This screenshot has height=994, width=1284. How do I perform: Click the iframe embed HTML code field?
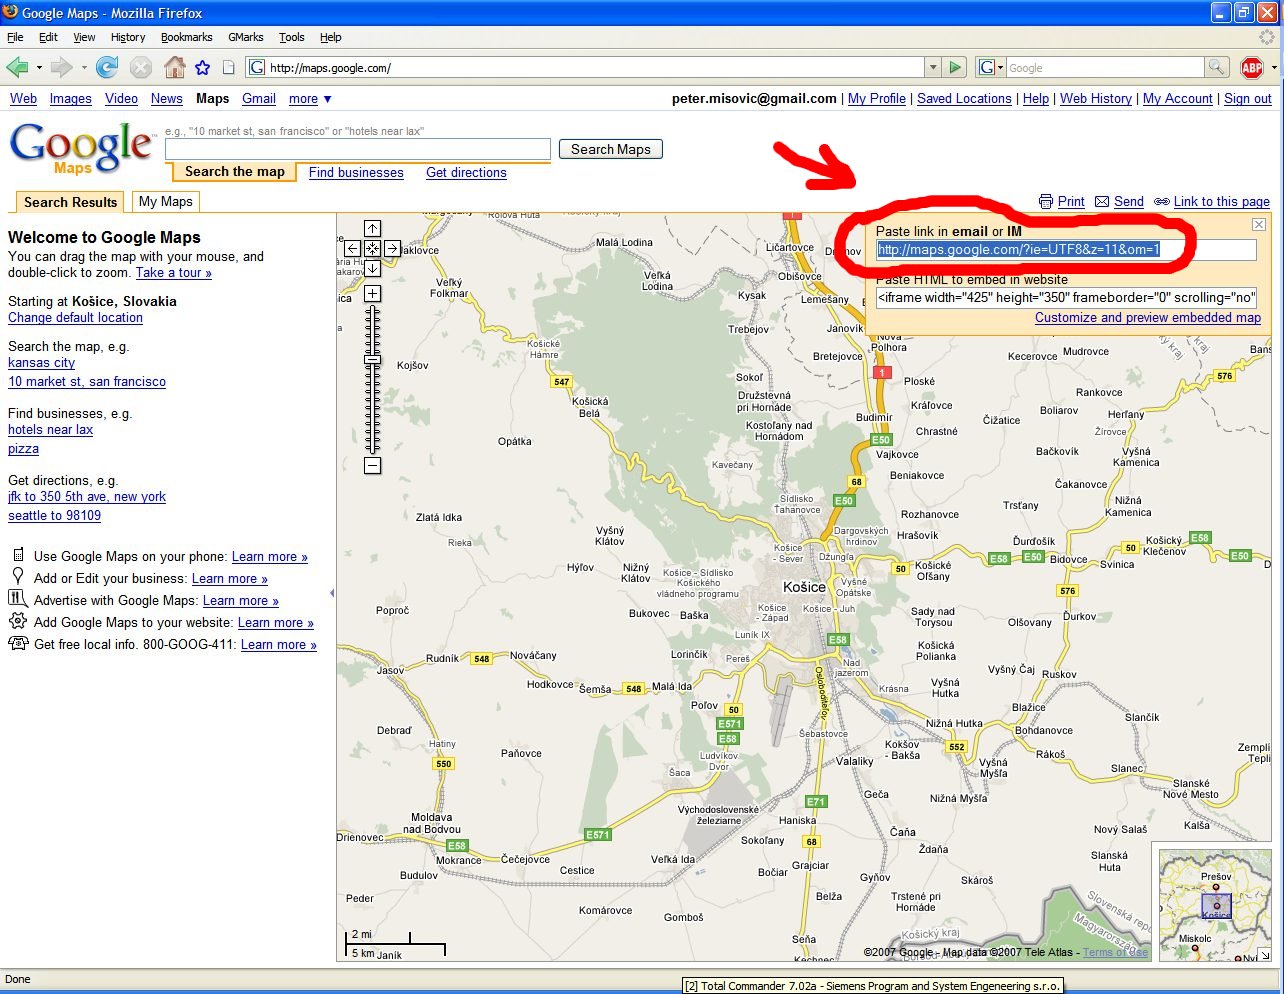pos(1066,297)
